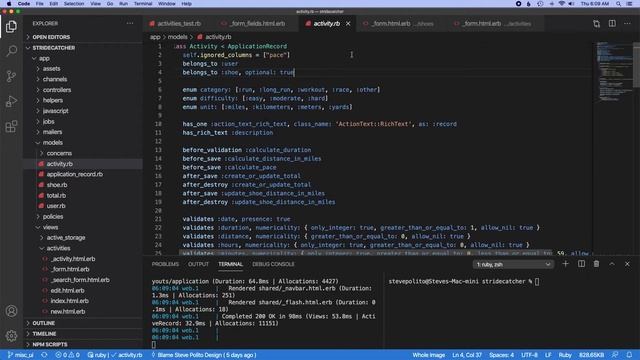Click Spaces: 4 indentation setting
Image resolution: width=640 pixels, height=360 pixels.
point(501,355)
